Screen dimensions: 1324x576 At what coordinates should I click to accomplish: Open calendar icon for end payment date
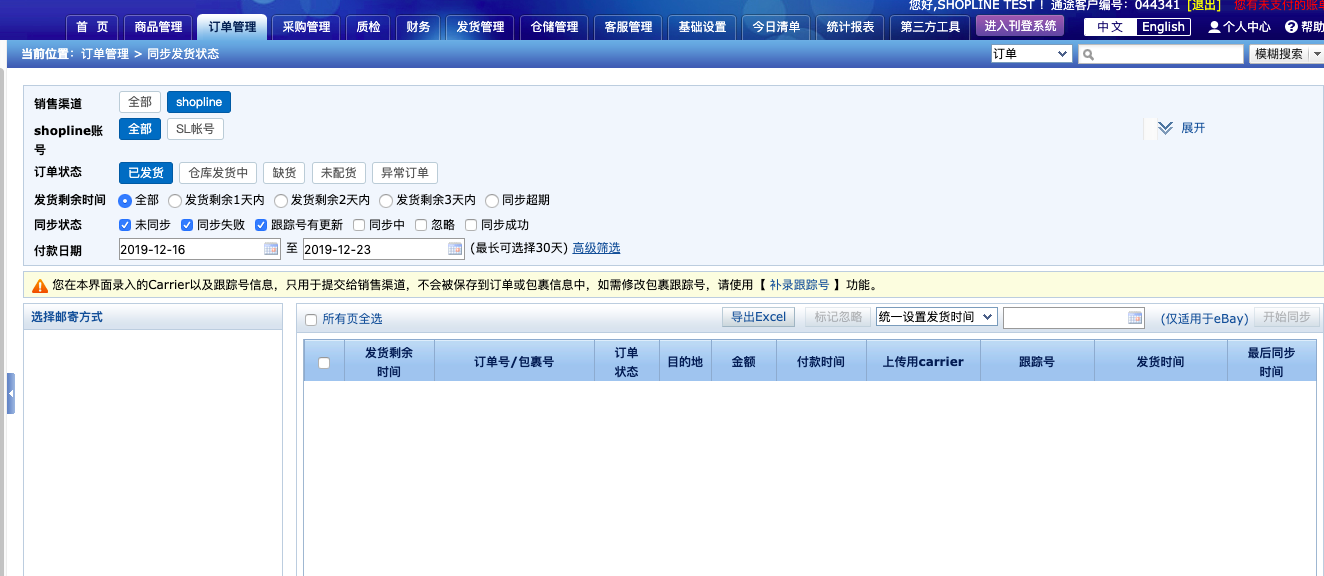point(455,249)
